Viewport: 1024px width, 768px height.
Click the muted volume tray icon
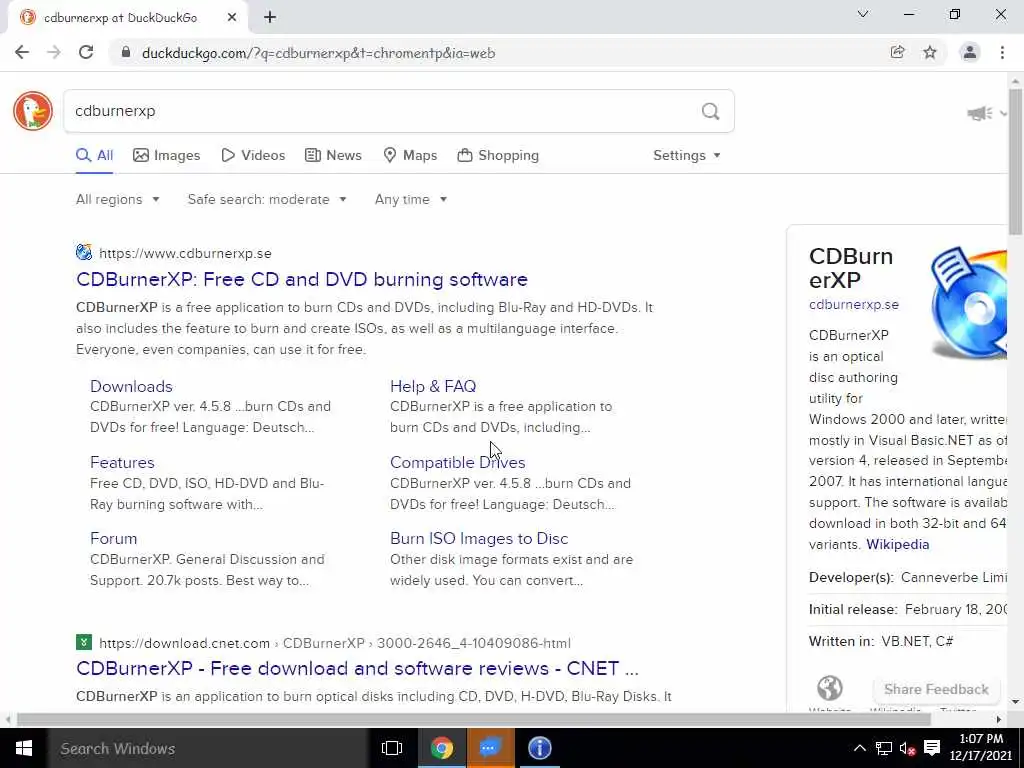pos(907,748)
